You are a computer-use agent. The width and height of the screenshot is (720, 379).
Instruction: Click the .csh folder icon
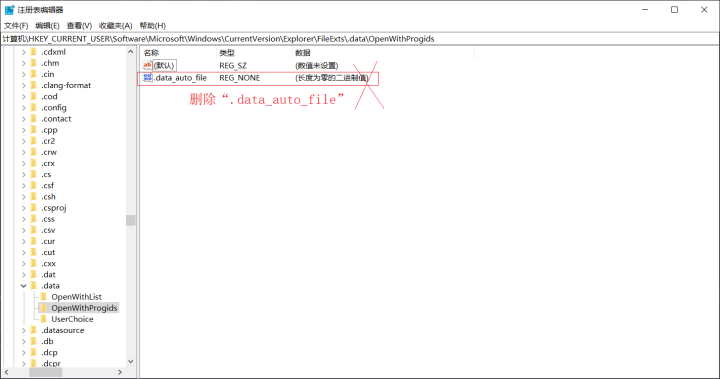(x=34, y=197)
